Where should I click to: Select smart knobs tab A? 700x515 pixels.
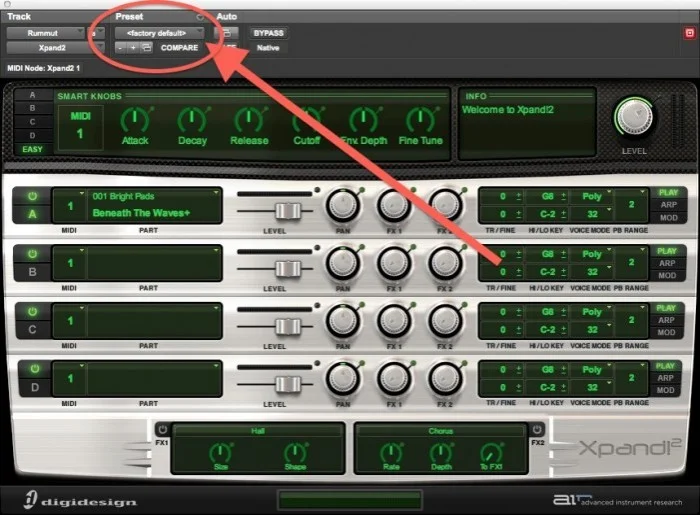point(32,95)
